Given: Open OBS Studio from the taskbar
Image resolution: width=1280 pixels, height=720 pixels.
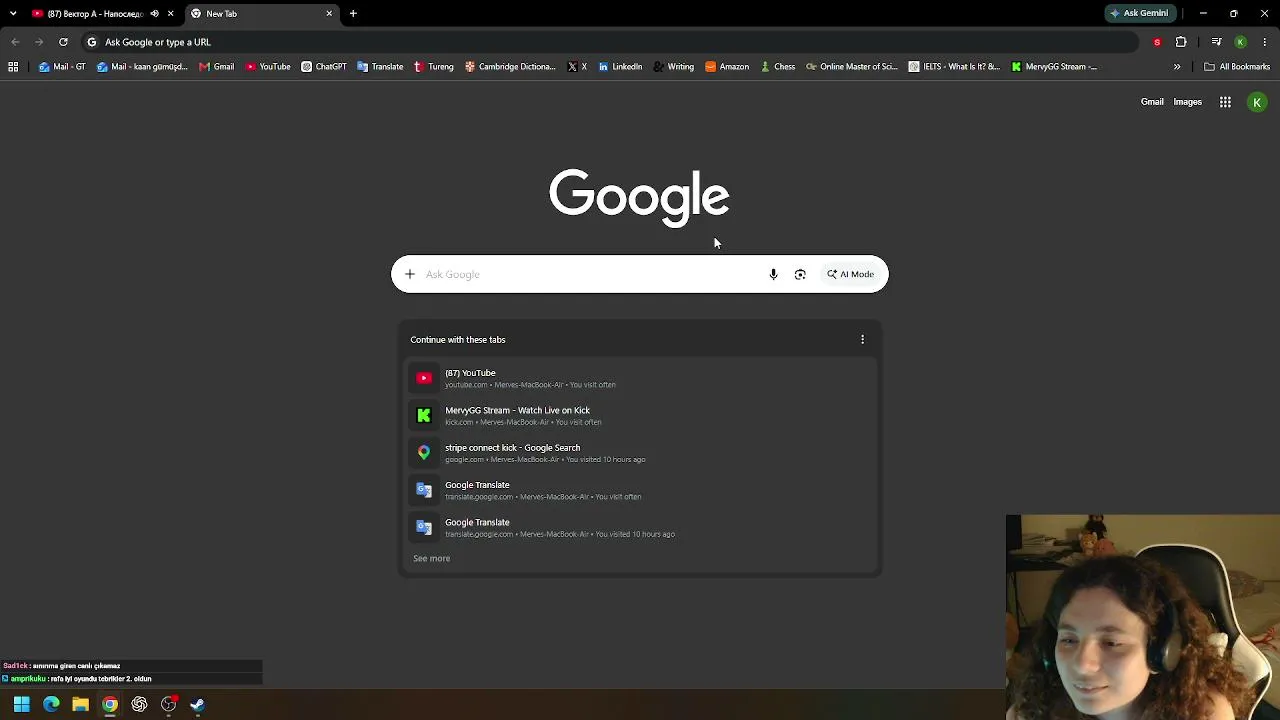Looking at the screenshot, I should point(168,704).
